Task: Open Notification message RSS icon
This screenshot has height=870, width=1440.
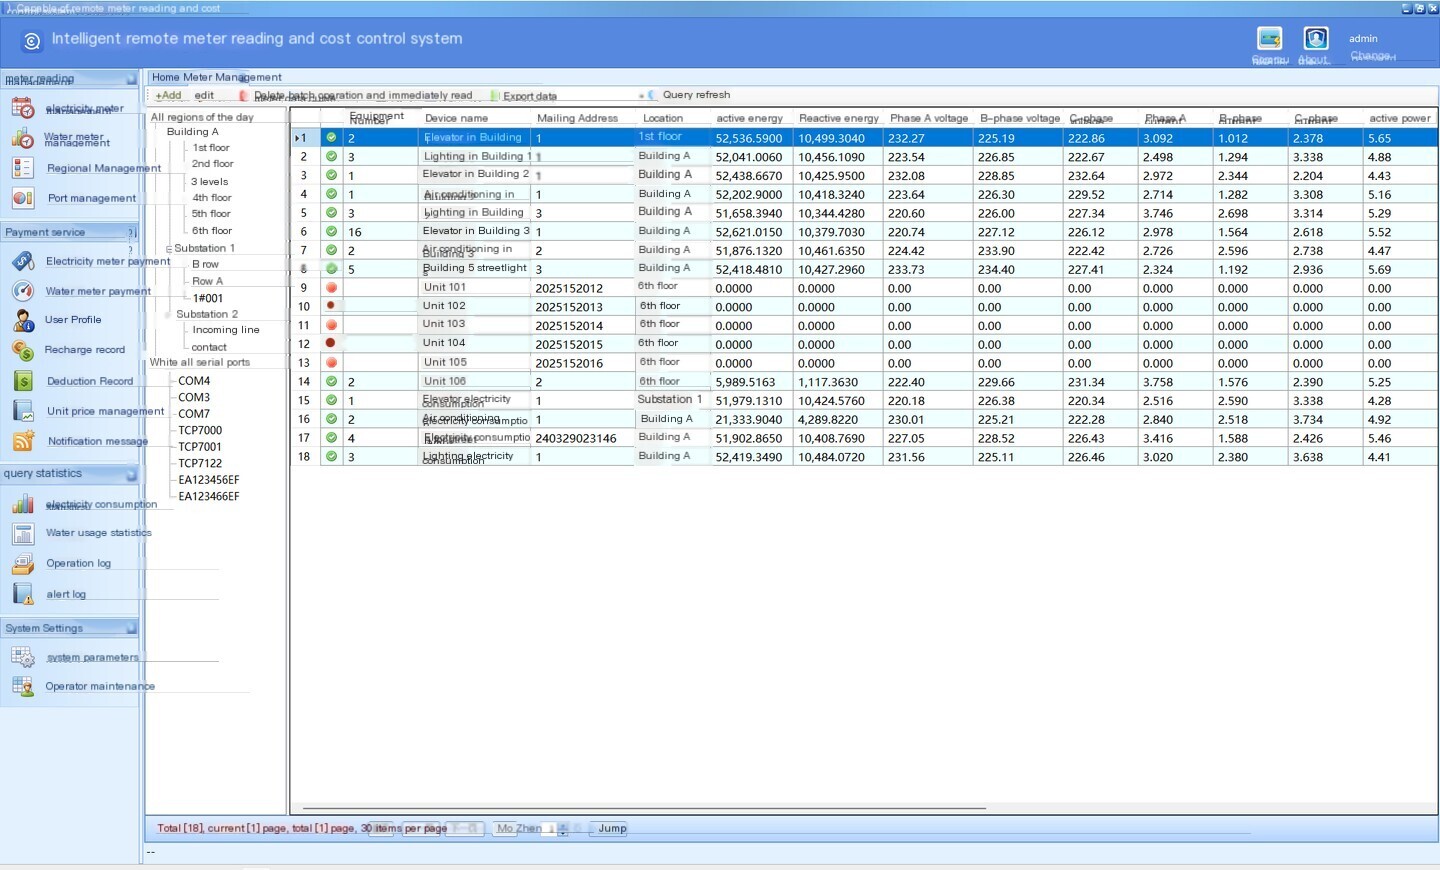Action: 22,441
